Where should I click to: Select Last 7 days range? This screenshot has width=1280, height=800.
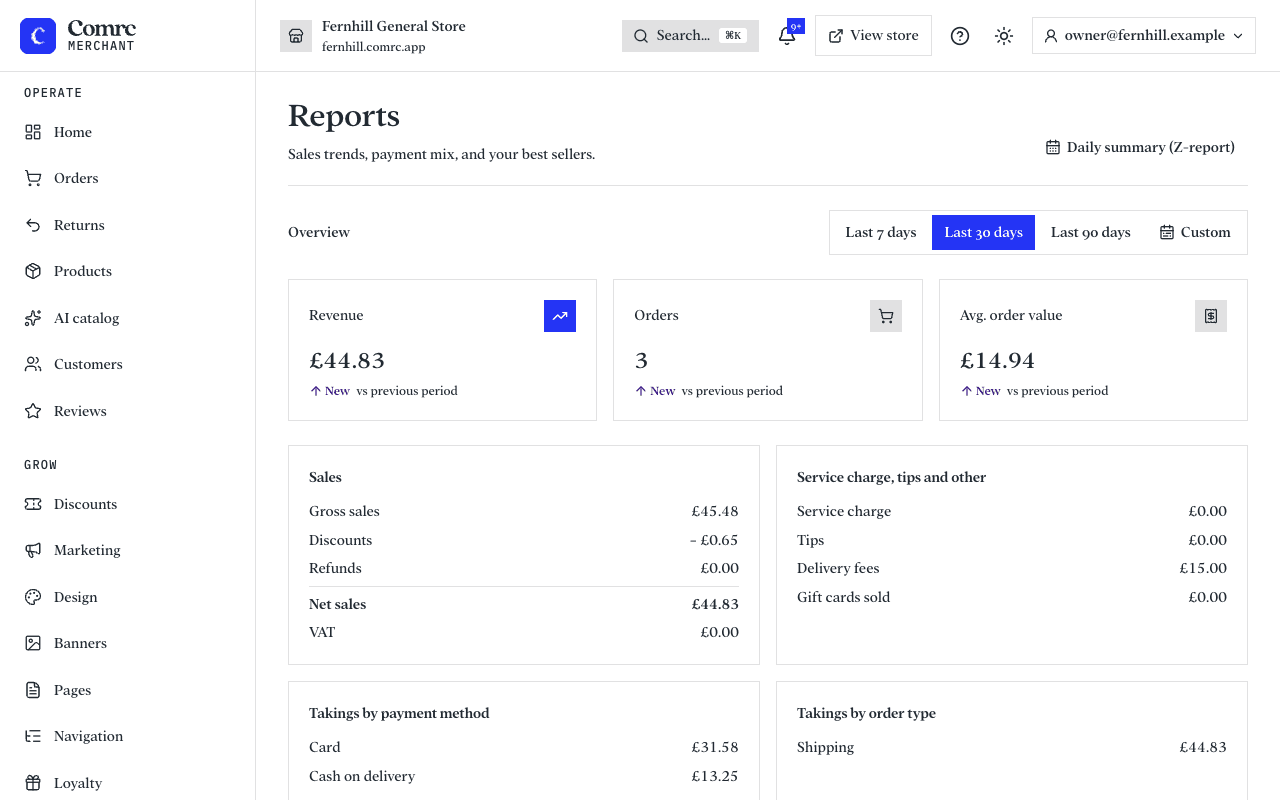tap(881, 232)
